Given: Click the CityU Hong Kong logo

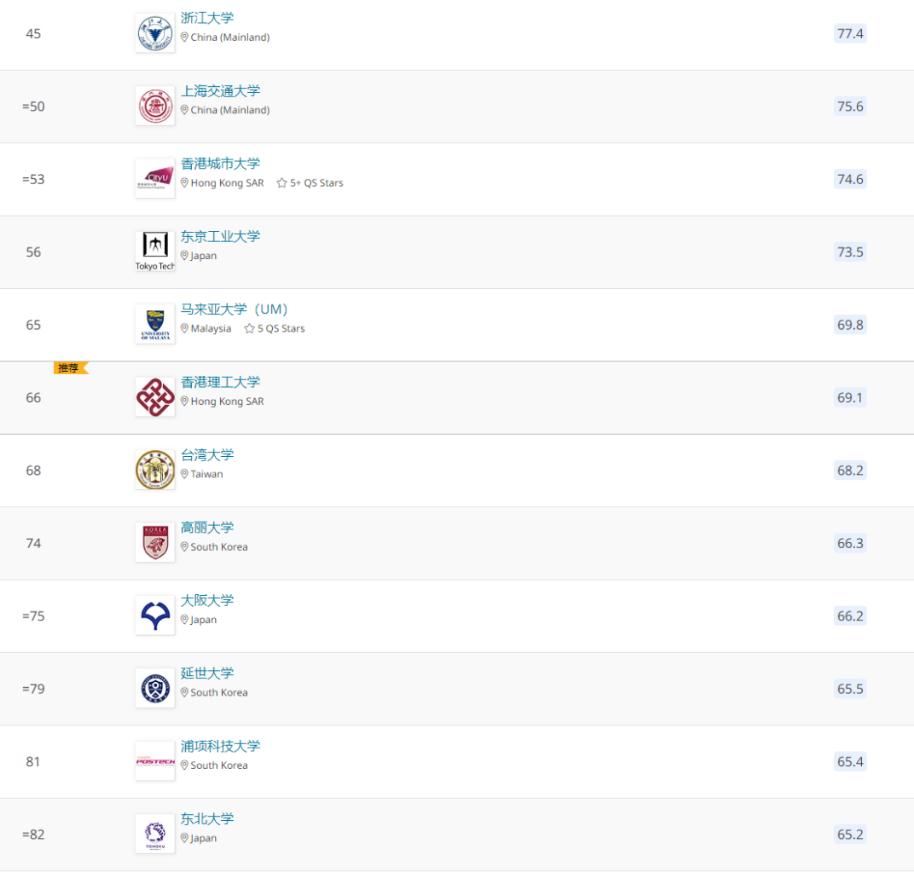Looking at the screenshot, I should point(155,179).
